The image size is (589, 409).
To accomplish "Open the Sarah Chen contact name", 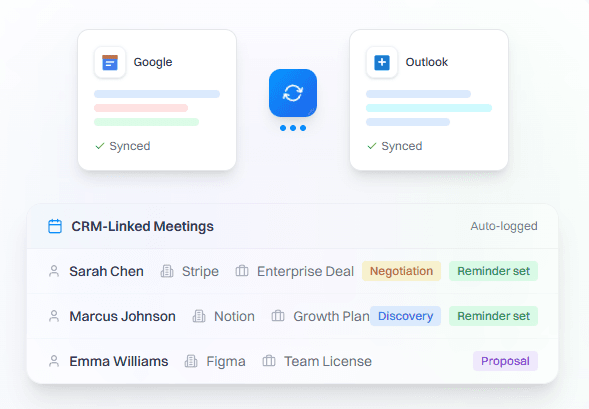I will click(106, 271).
